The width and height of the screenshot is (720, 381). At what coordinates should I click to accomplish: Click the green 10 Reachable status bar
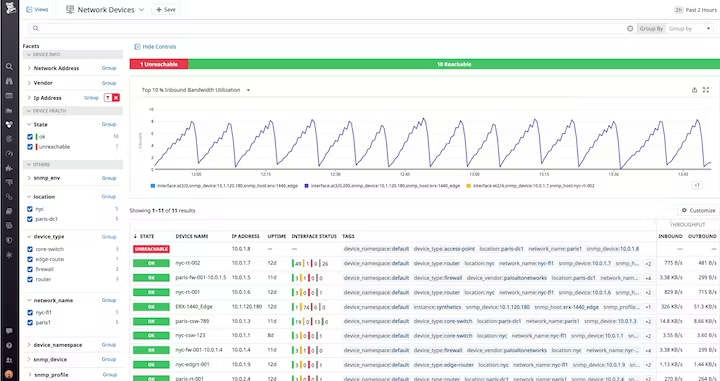[x=454, y=64]
